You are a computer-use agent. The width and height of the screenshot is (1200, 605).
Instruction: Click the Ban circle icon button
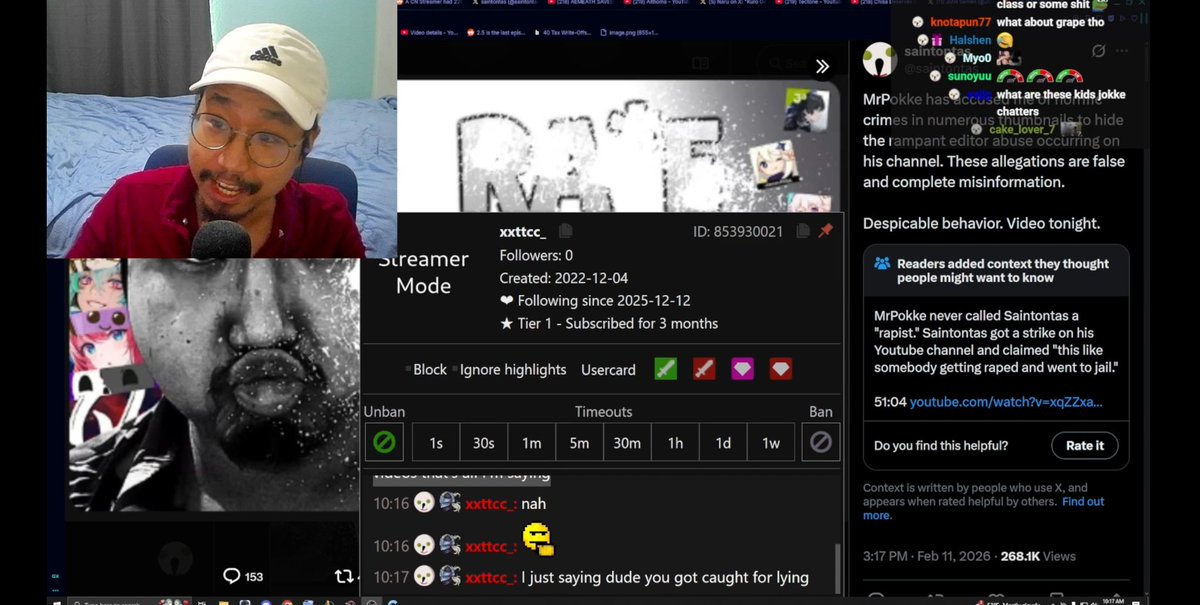click(821, 442)
